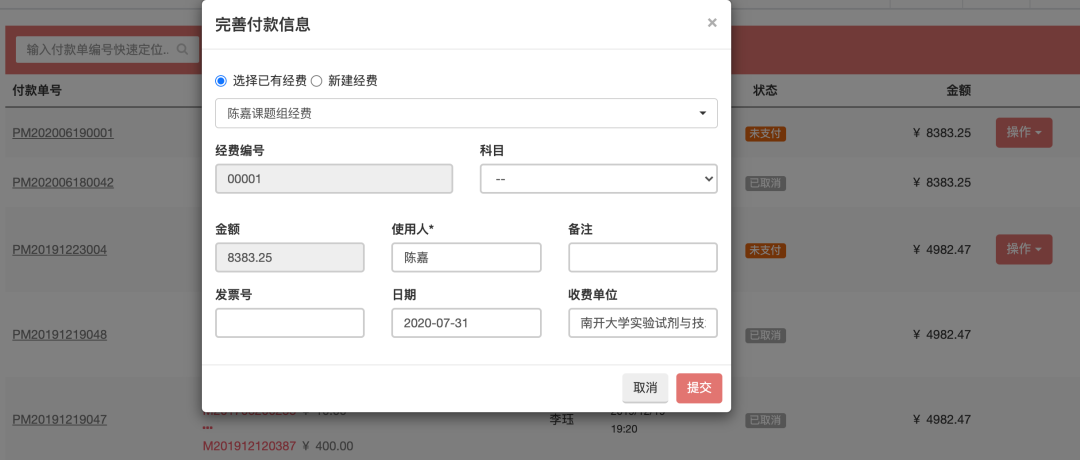Focus the 发票号 input field
This screenshot has width=1080, height=460.
[290, 323]
